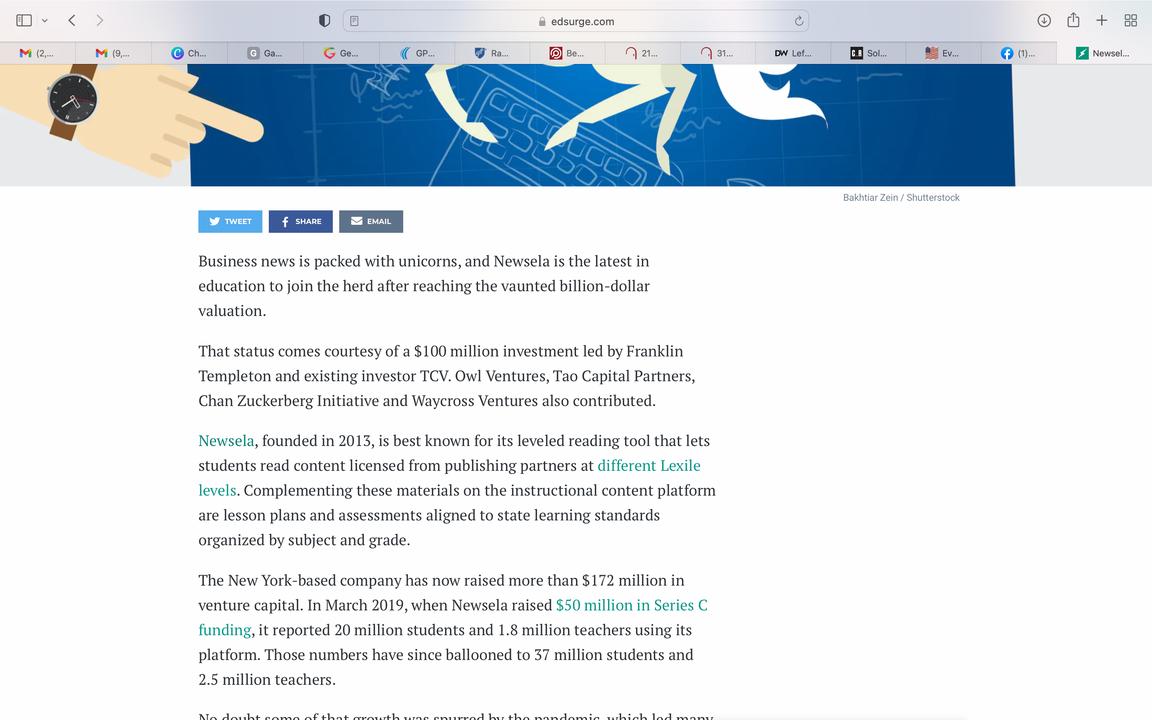Open the different Lexile levels link
This screenshot has width=1152, height=720.
(649, 466)
